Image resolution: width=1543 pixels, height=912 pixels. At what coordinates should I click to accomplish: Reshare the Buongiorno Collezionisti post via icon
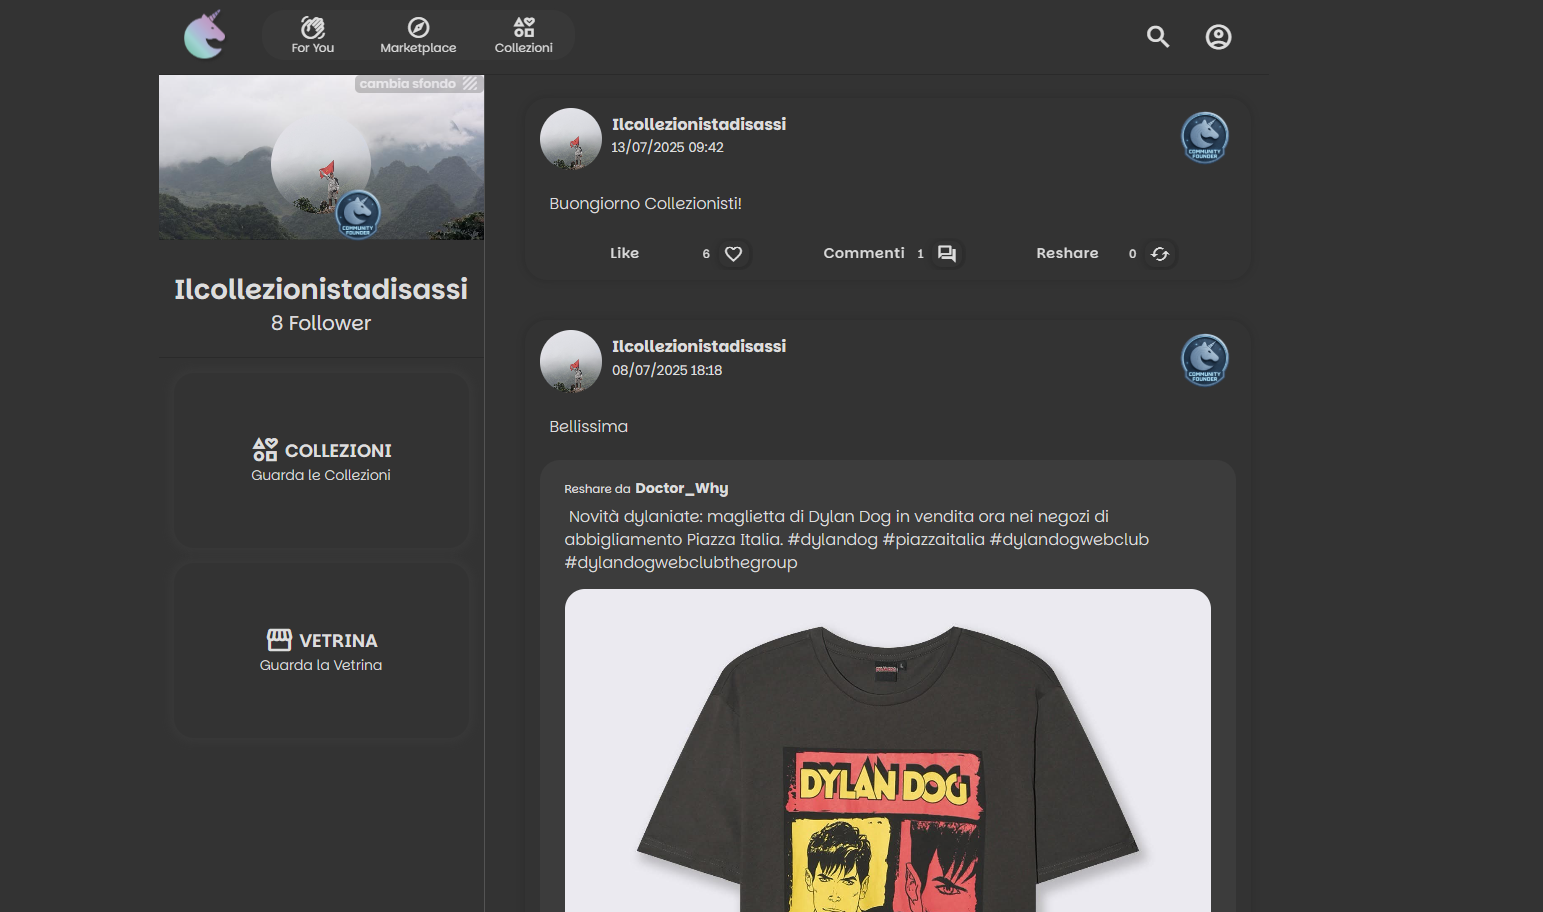click(x=1160, y=254)
